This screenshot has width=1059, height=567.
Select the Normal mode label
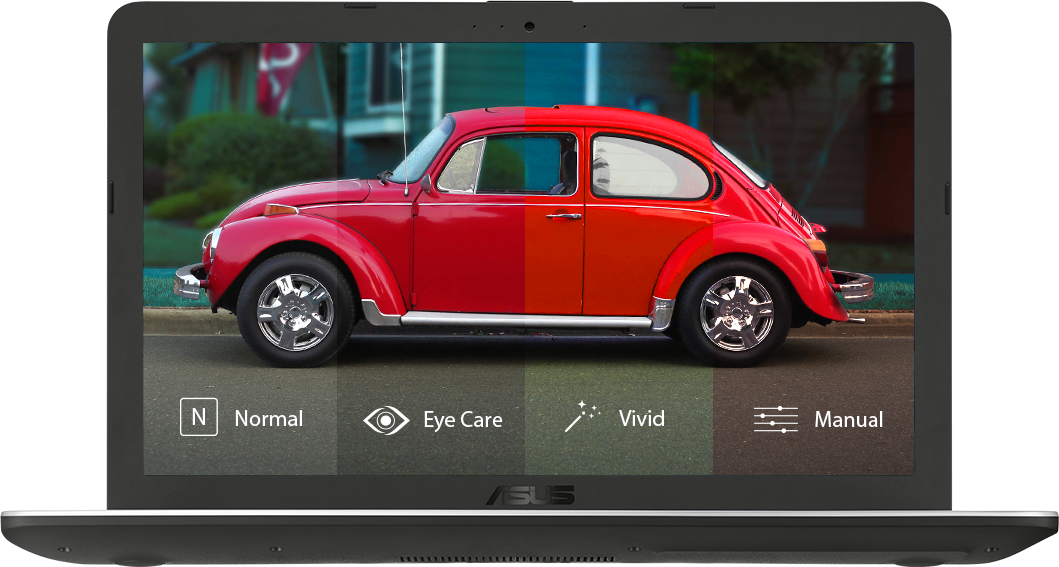click(268, 419)
